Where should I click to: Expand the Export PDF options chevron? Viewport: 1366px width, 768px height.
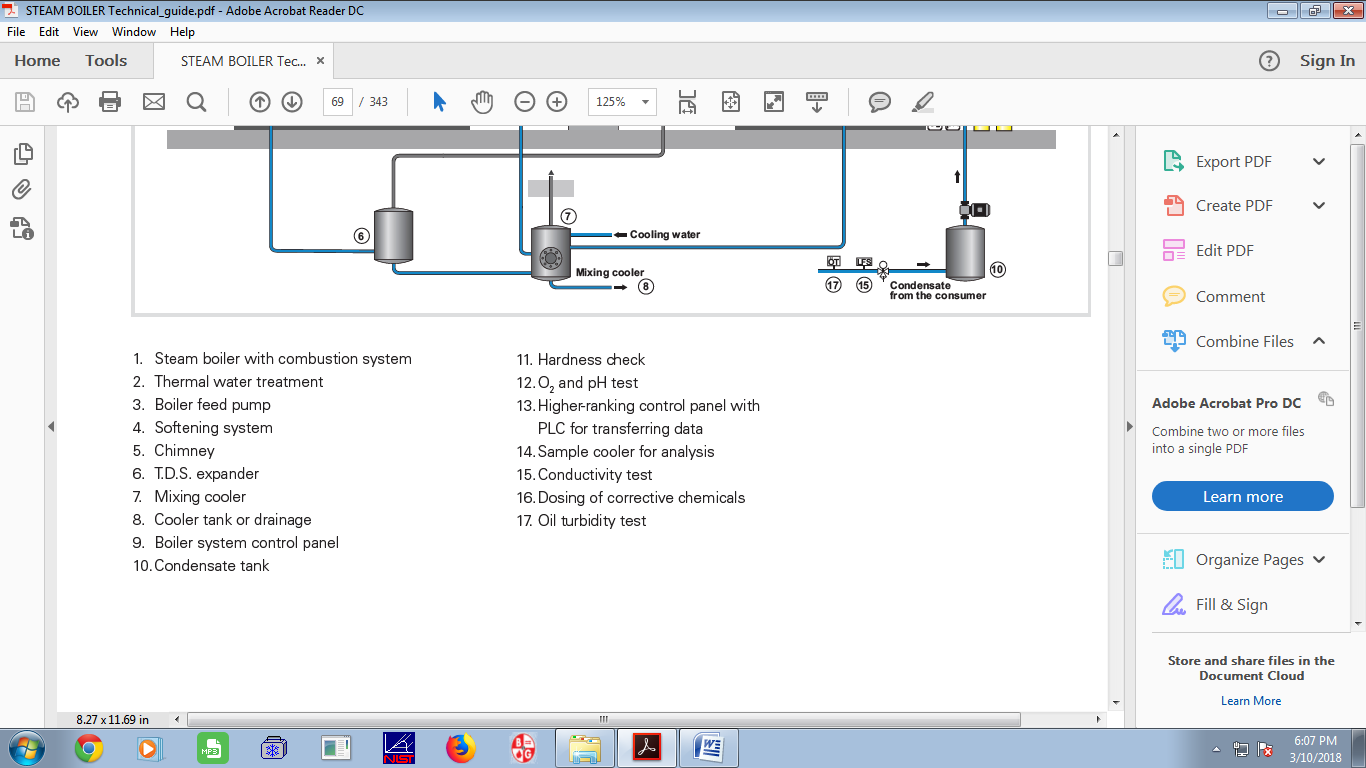pos(1318,160)
